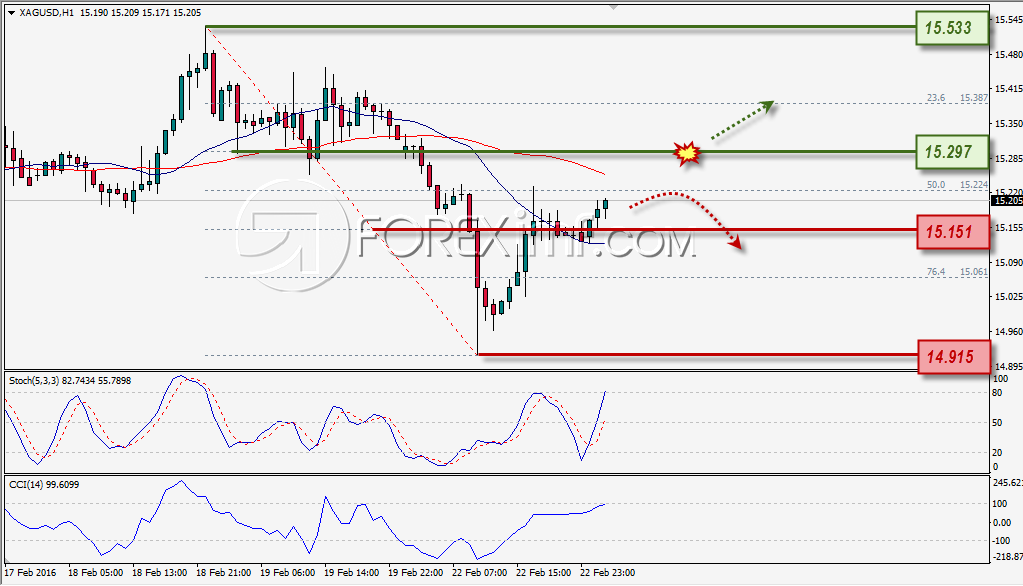Click the 19 Feb 06:00 time label
1023x586 pixels.
point(287,573)
